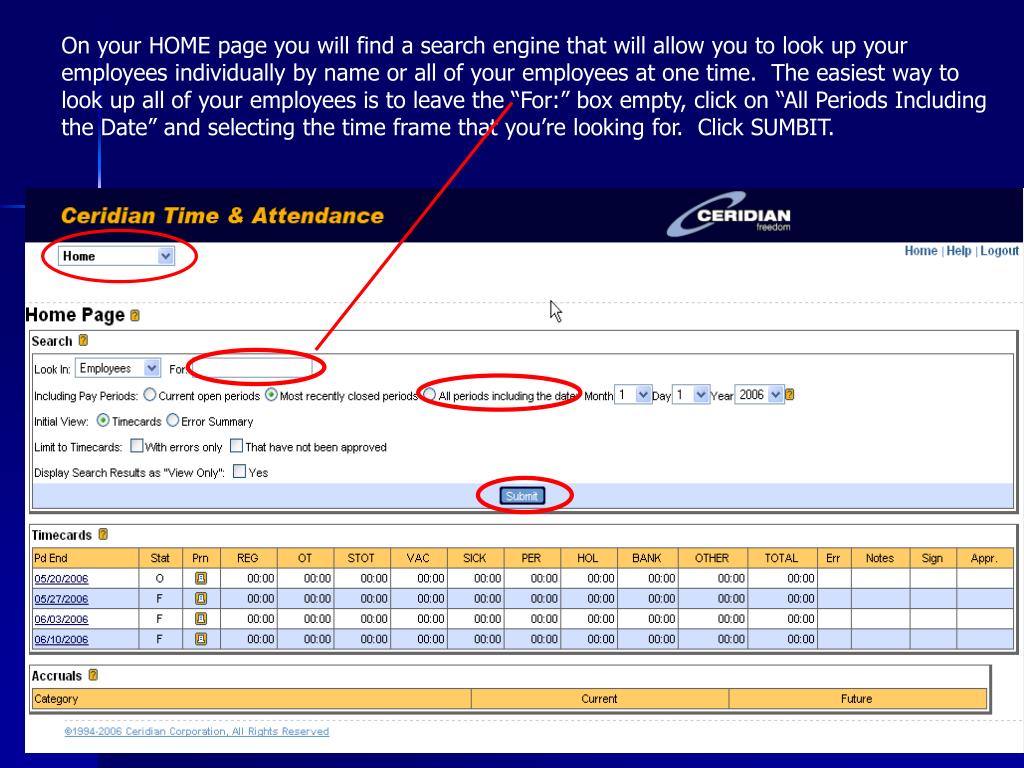Viewport: 1024px width, 768px height.
Task: Open timecard for 06/03/2006
Action: [x=61, y=619]
